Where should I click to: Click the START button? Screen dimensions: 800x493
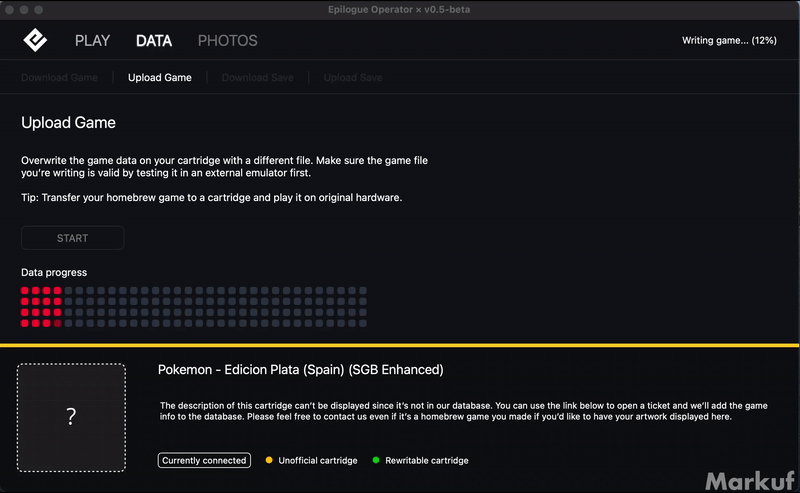coord(72,238)
